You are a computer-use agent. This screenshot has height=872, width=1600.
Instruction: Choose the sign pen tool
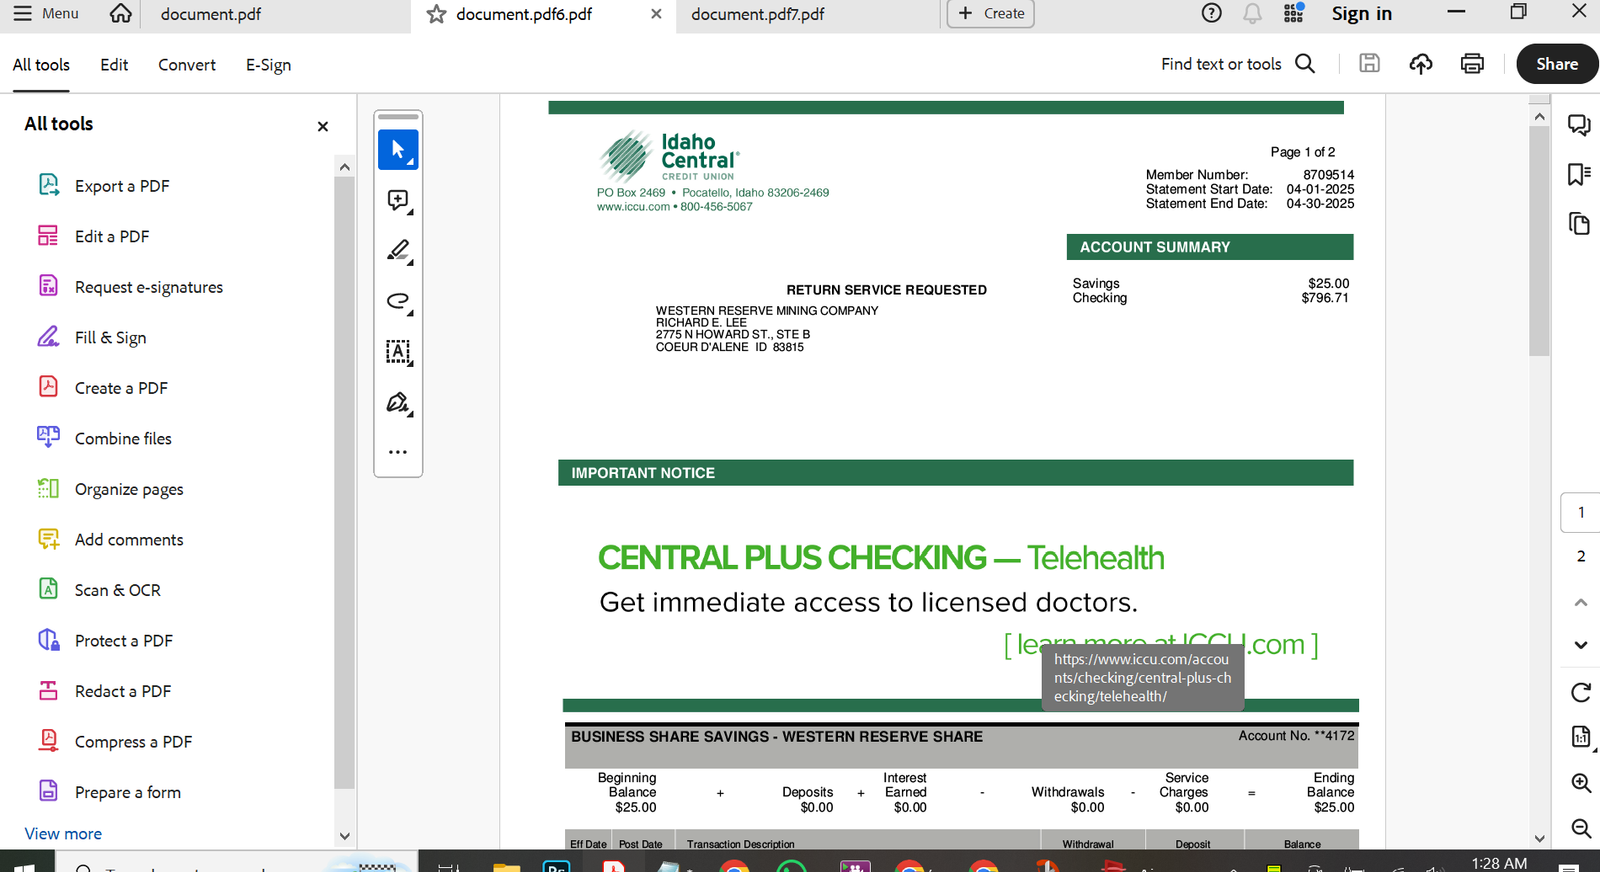point(398,403)
